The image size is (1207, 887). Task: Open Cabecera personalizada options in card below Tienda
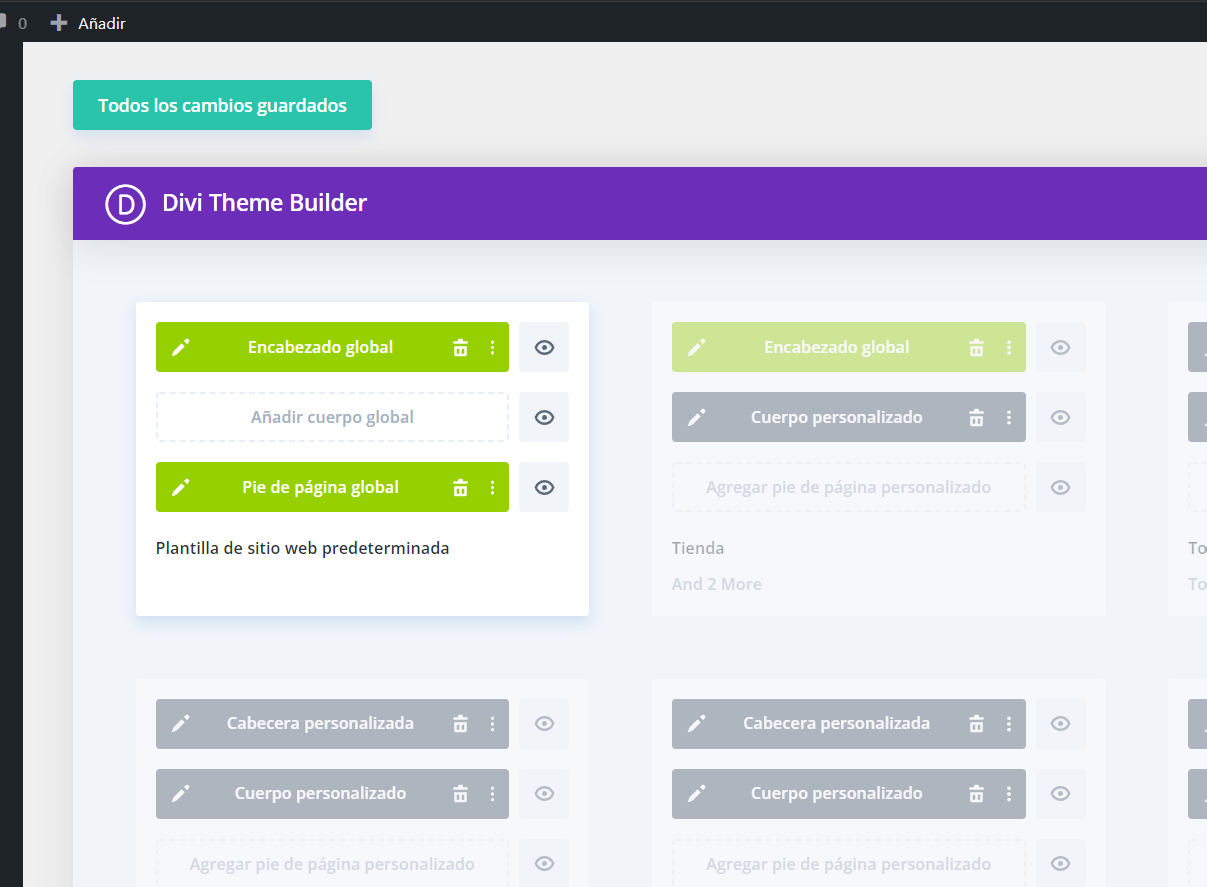click(1008, 723)
